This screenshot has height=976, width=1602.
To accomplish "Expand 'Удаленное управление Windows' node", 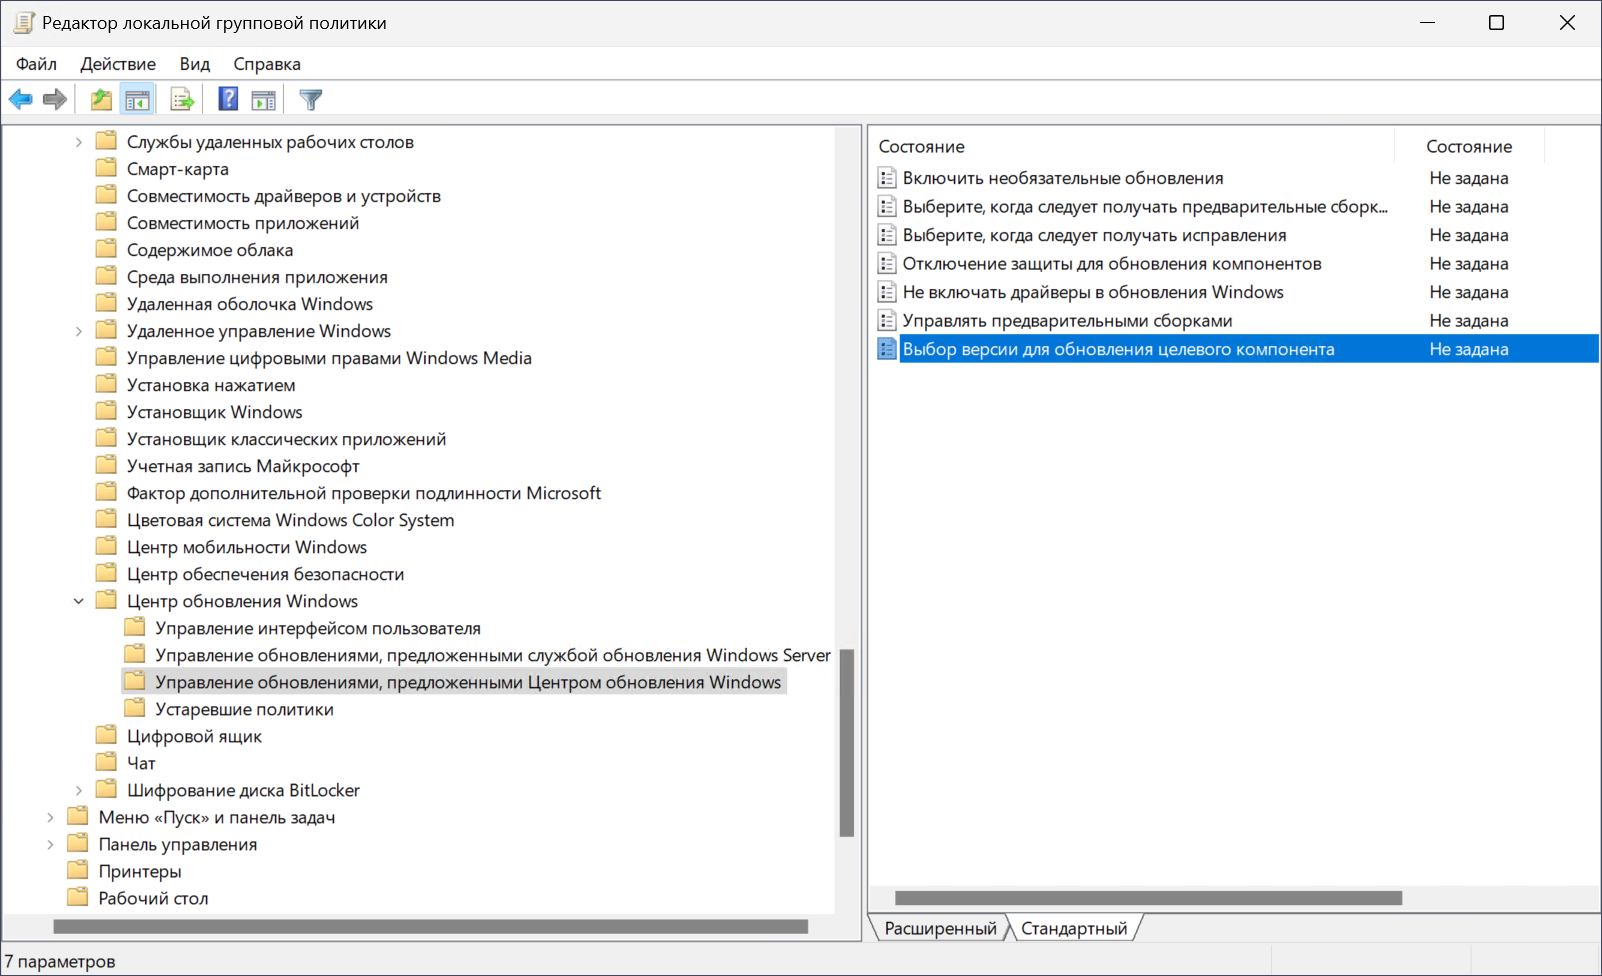I will click(79, 331).
